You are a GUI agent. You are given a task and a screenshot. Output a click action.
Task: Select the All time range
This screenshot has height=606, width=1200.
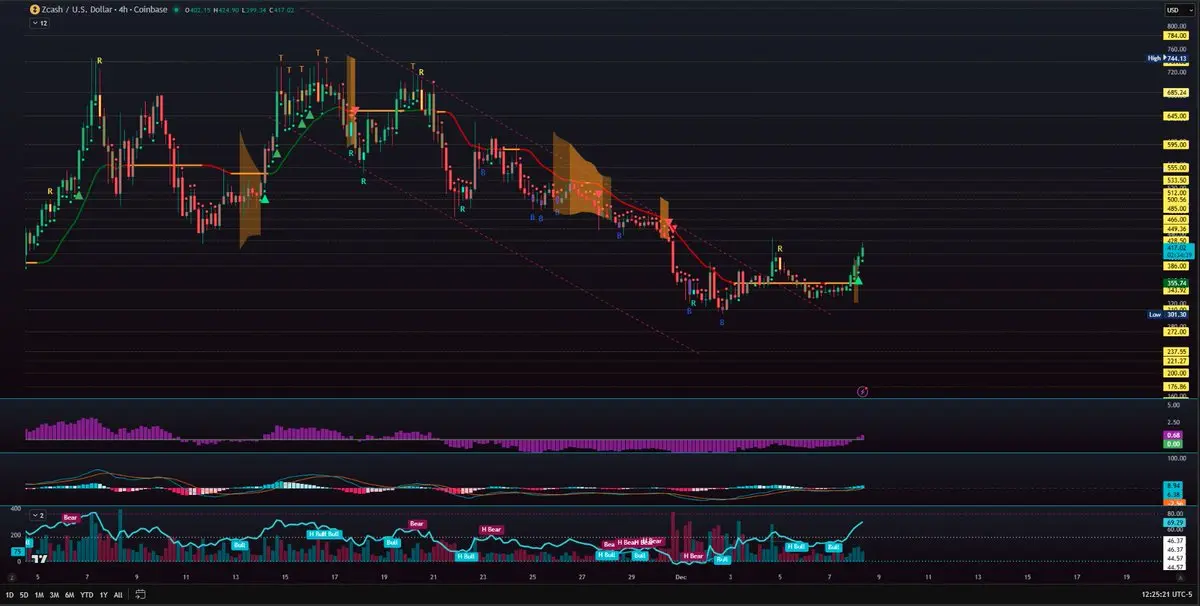tap(118, 595)
